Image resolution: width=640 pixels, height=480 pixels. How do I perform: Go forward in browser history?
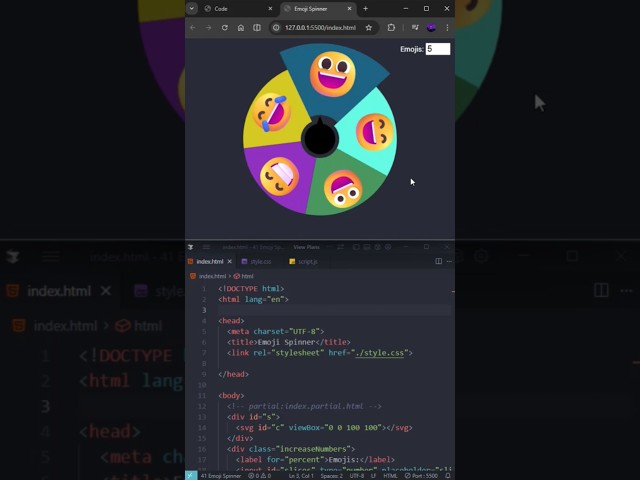tap(209, 27)
